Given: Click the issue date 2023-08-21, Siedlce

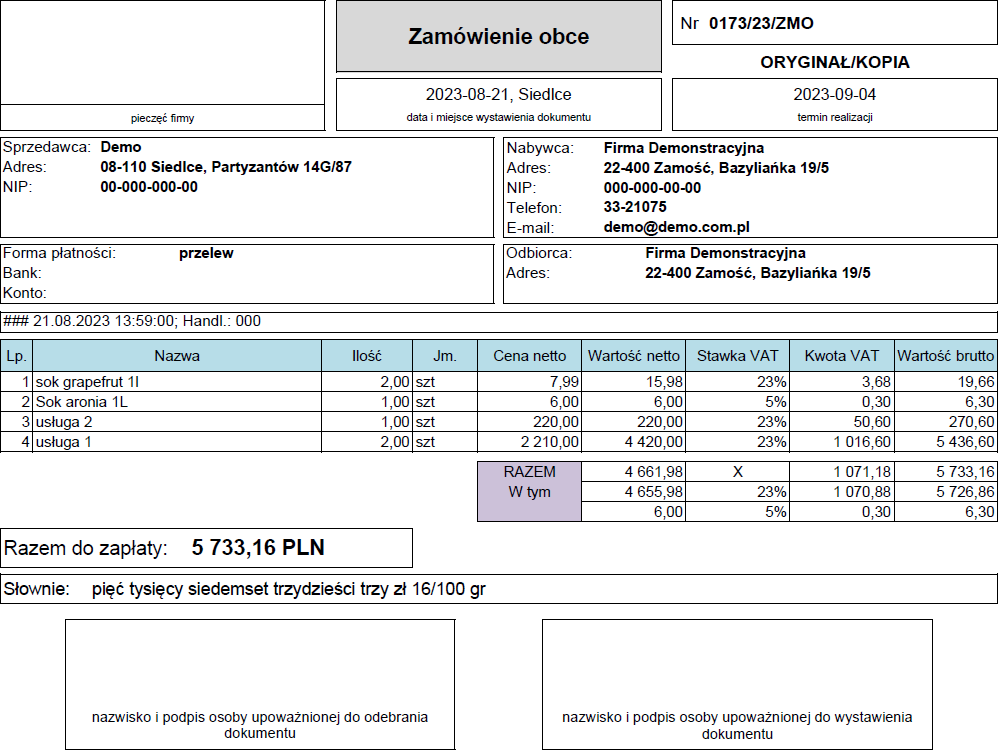Looking at the screenshot, I should 498,95.
